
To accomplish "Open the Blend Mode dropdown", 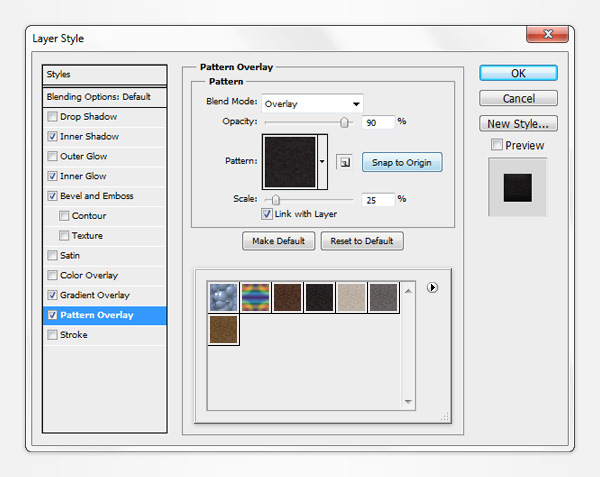I will click(x=312, y=103).
